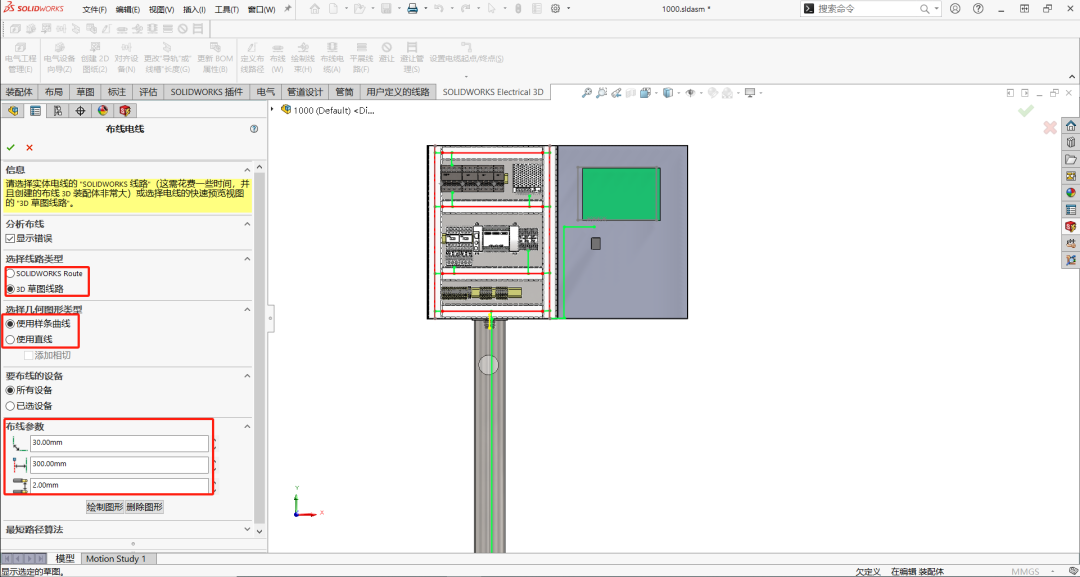Confirm routing with green checkmark in panel
The image size is (1080, 577).
coord(10,147)
